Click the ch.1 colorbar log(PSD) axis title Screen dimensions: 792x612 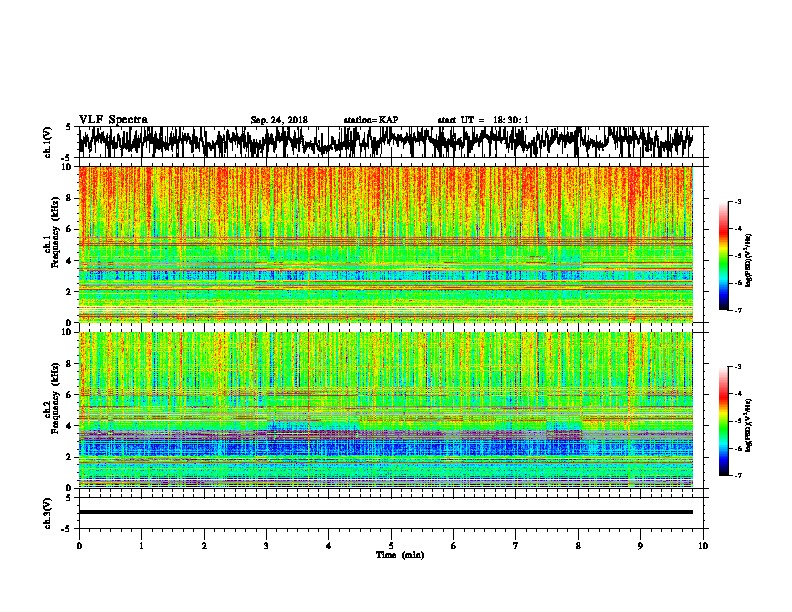tap(748, 260)
